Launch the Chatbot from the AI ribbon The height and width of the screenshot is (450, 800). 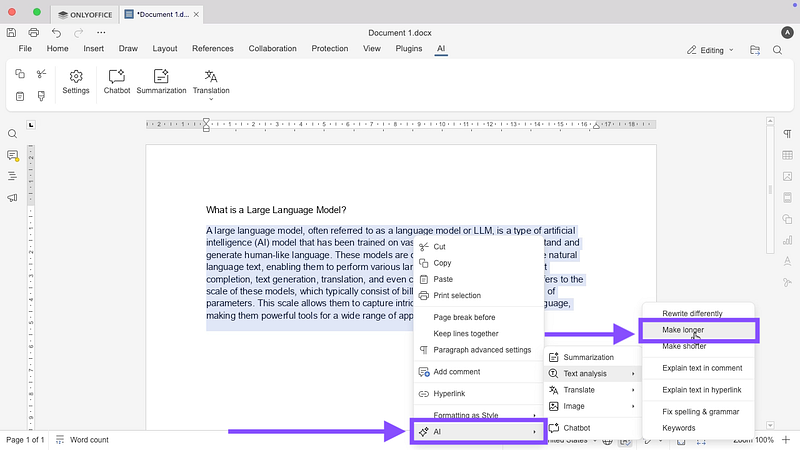click(x=117, y=81)
